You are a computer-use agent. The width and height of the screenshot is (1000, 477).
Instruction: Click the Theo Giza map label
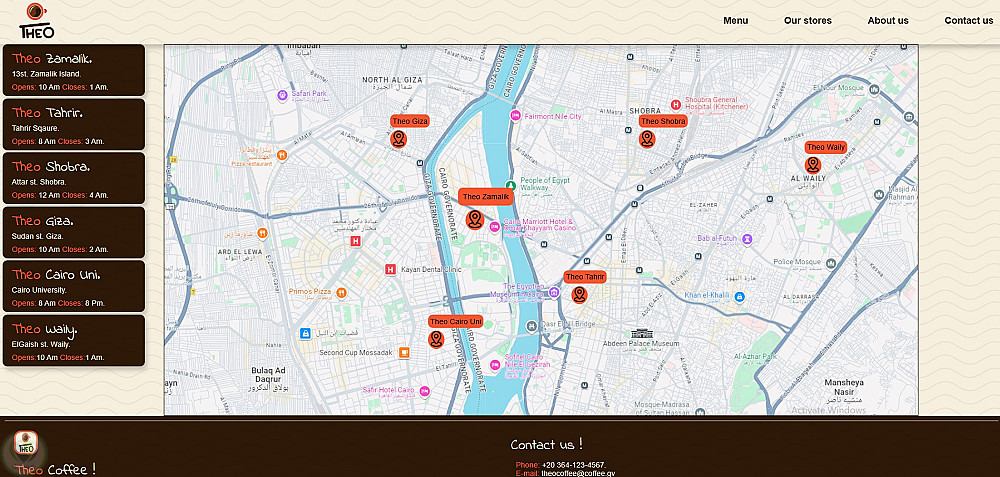[x=410, y=121]
